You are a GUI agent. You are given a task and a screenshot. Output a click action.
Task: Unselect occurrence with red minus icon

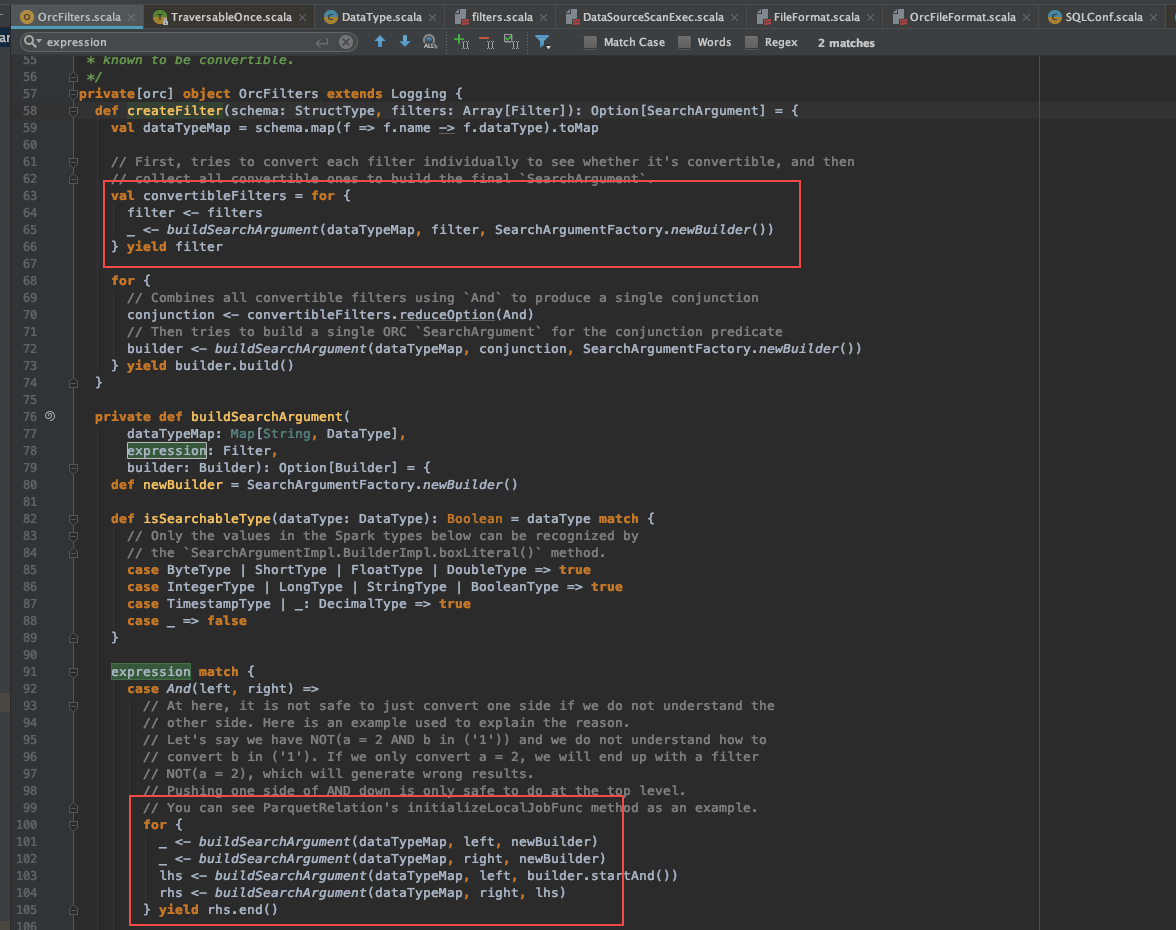click(486, 42)
